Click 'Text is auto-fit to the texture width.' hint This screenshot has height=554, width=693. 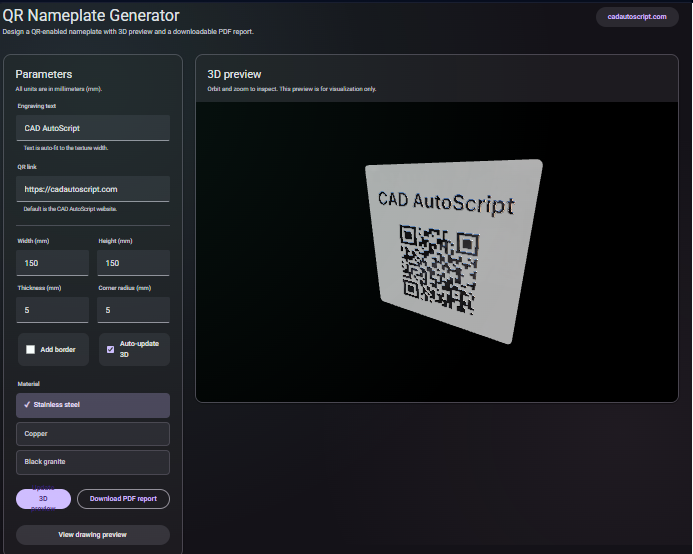pyautogui.click(x=66, y=148)
